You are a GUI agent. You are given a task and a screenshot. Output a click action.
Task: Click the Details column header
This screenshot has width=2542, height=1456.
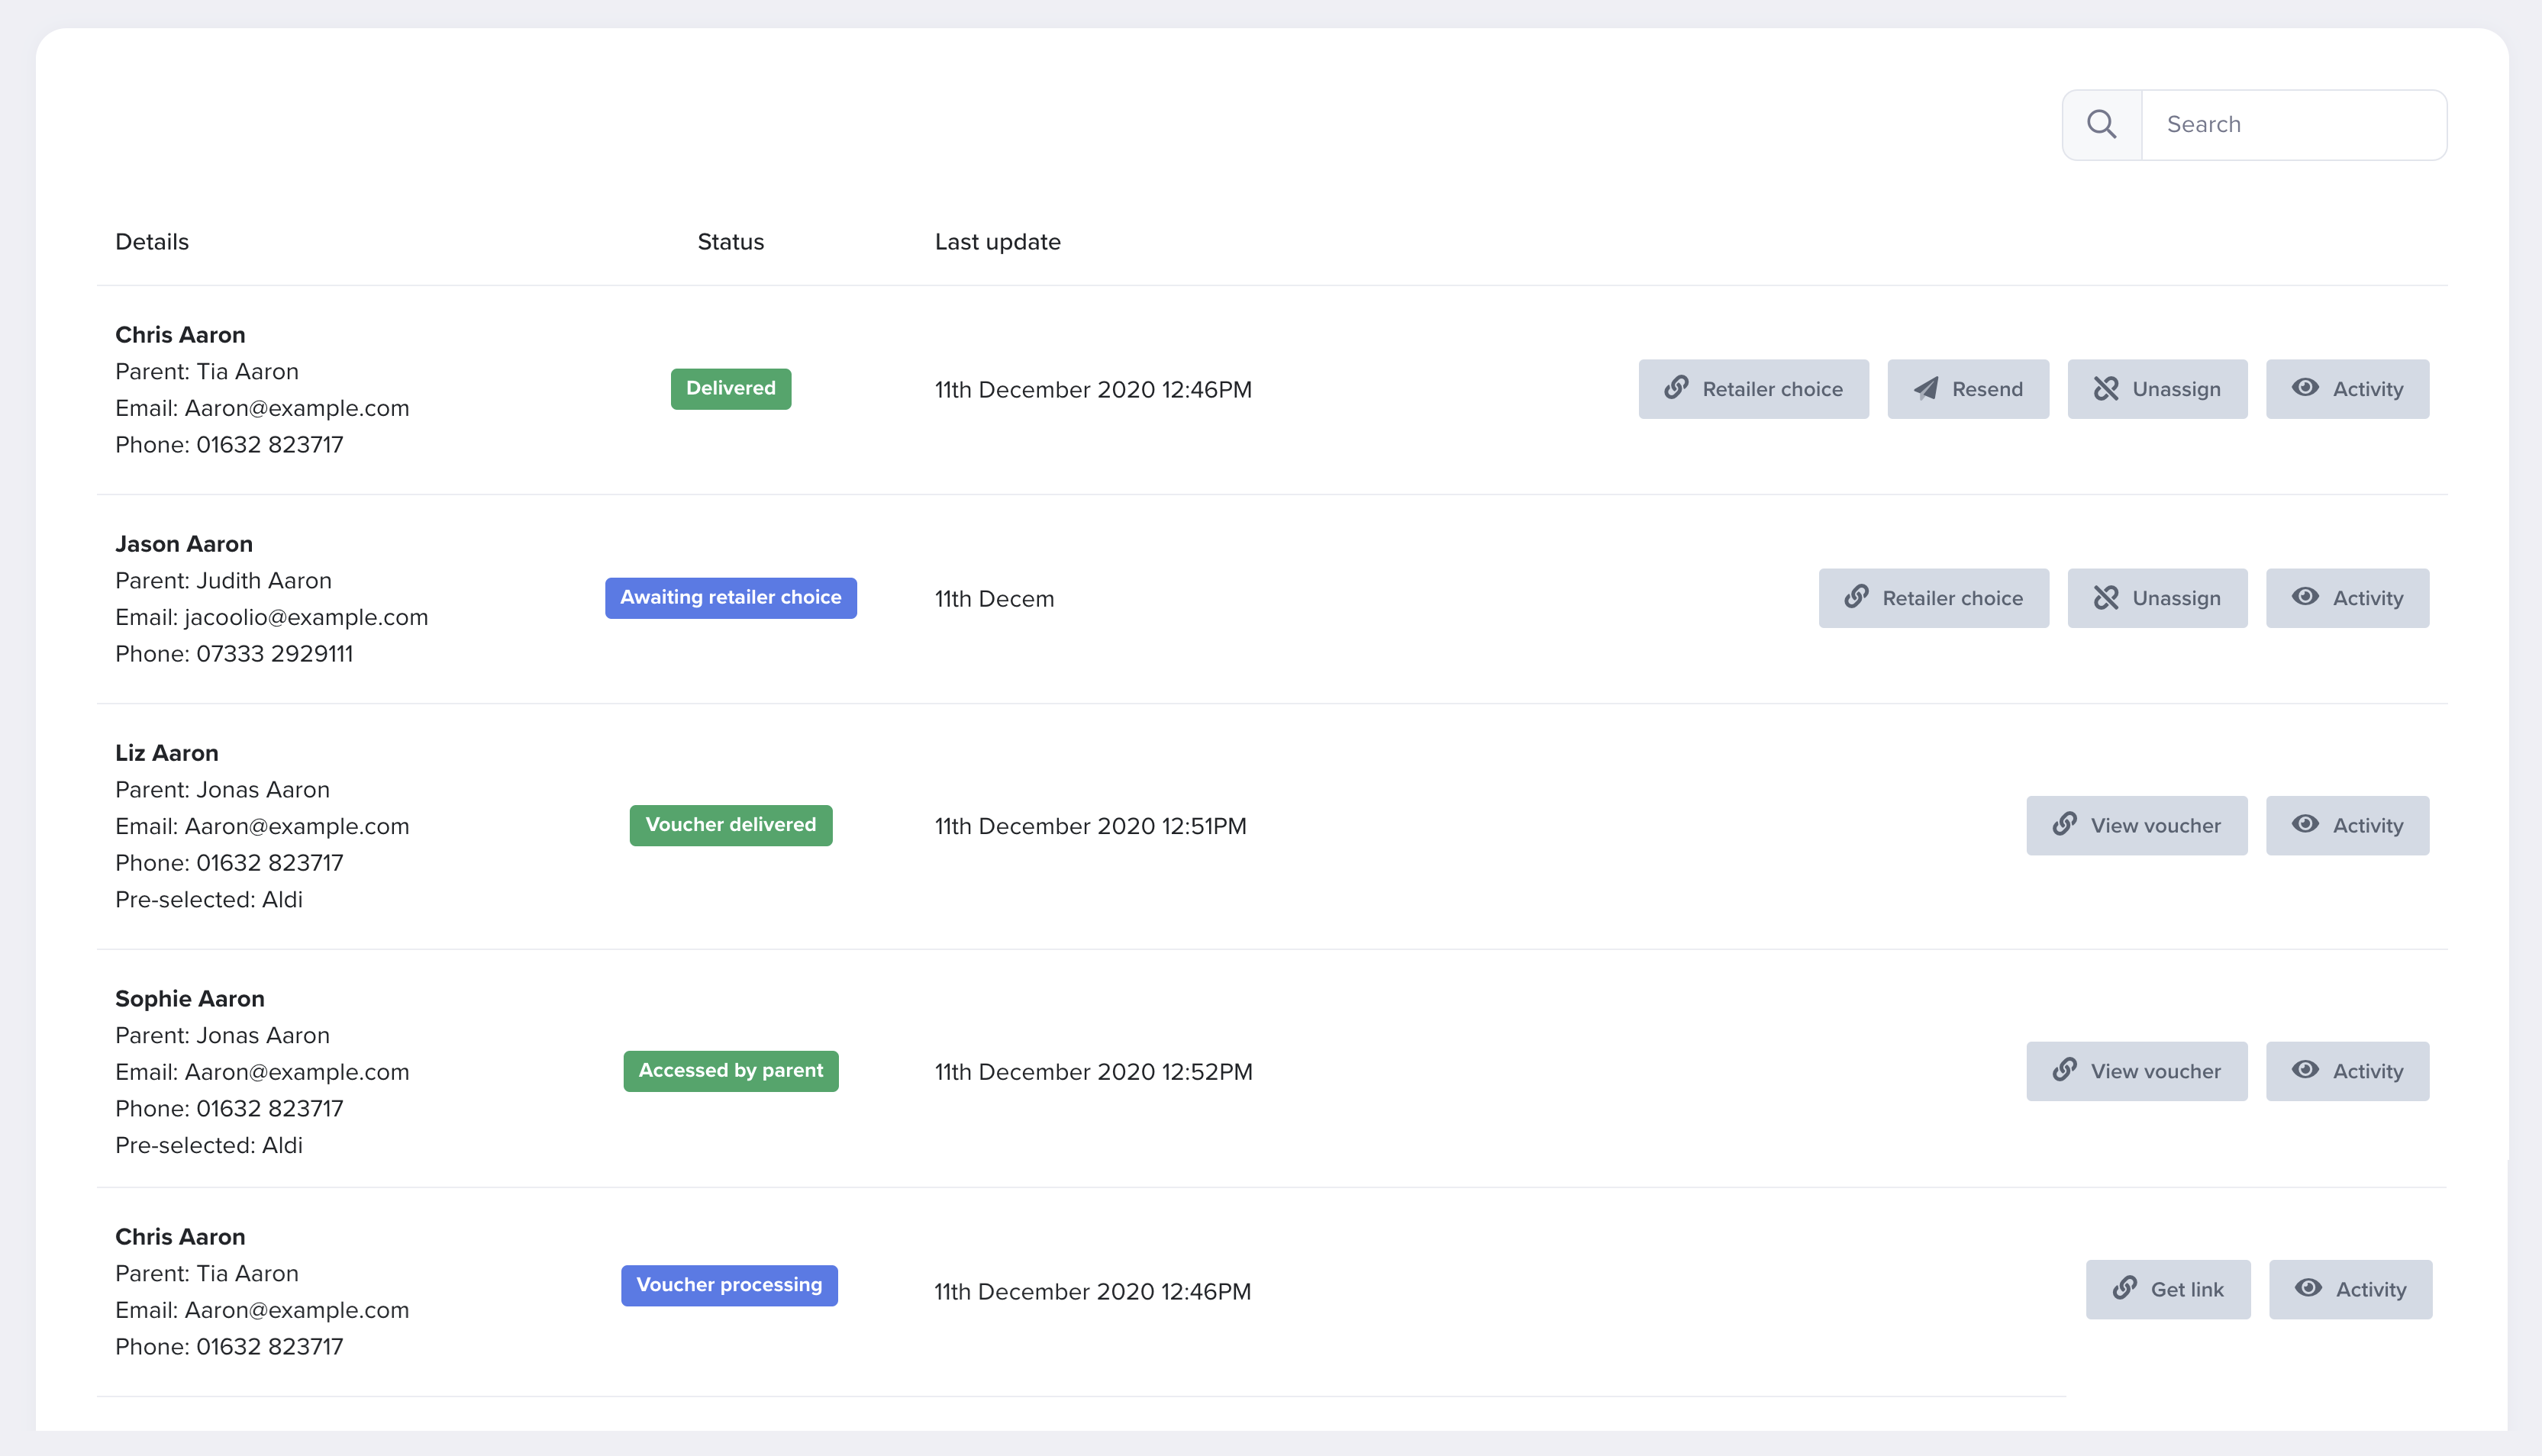152,242
